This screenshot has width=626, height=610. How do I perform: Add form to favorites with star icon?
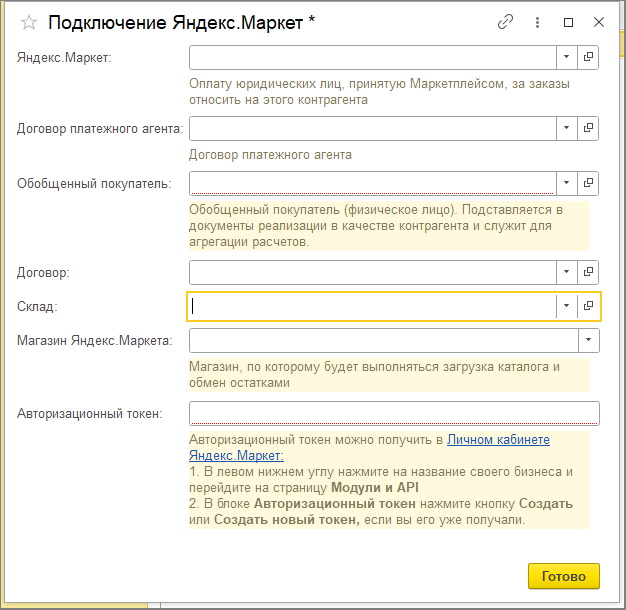click(29, 23)
